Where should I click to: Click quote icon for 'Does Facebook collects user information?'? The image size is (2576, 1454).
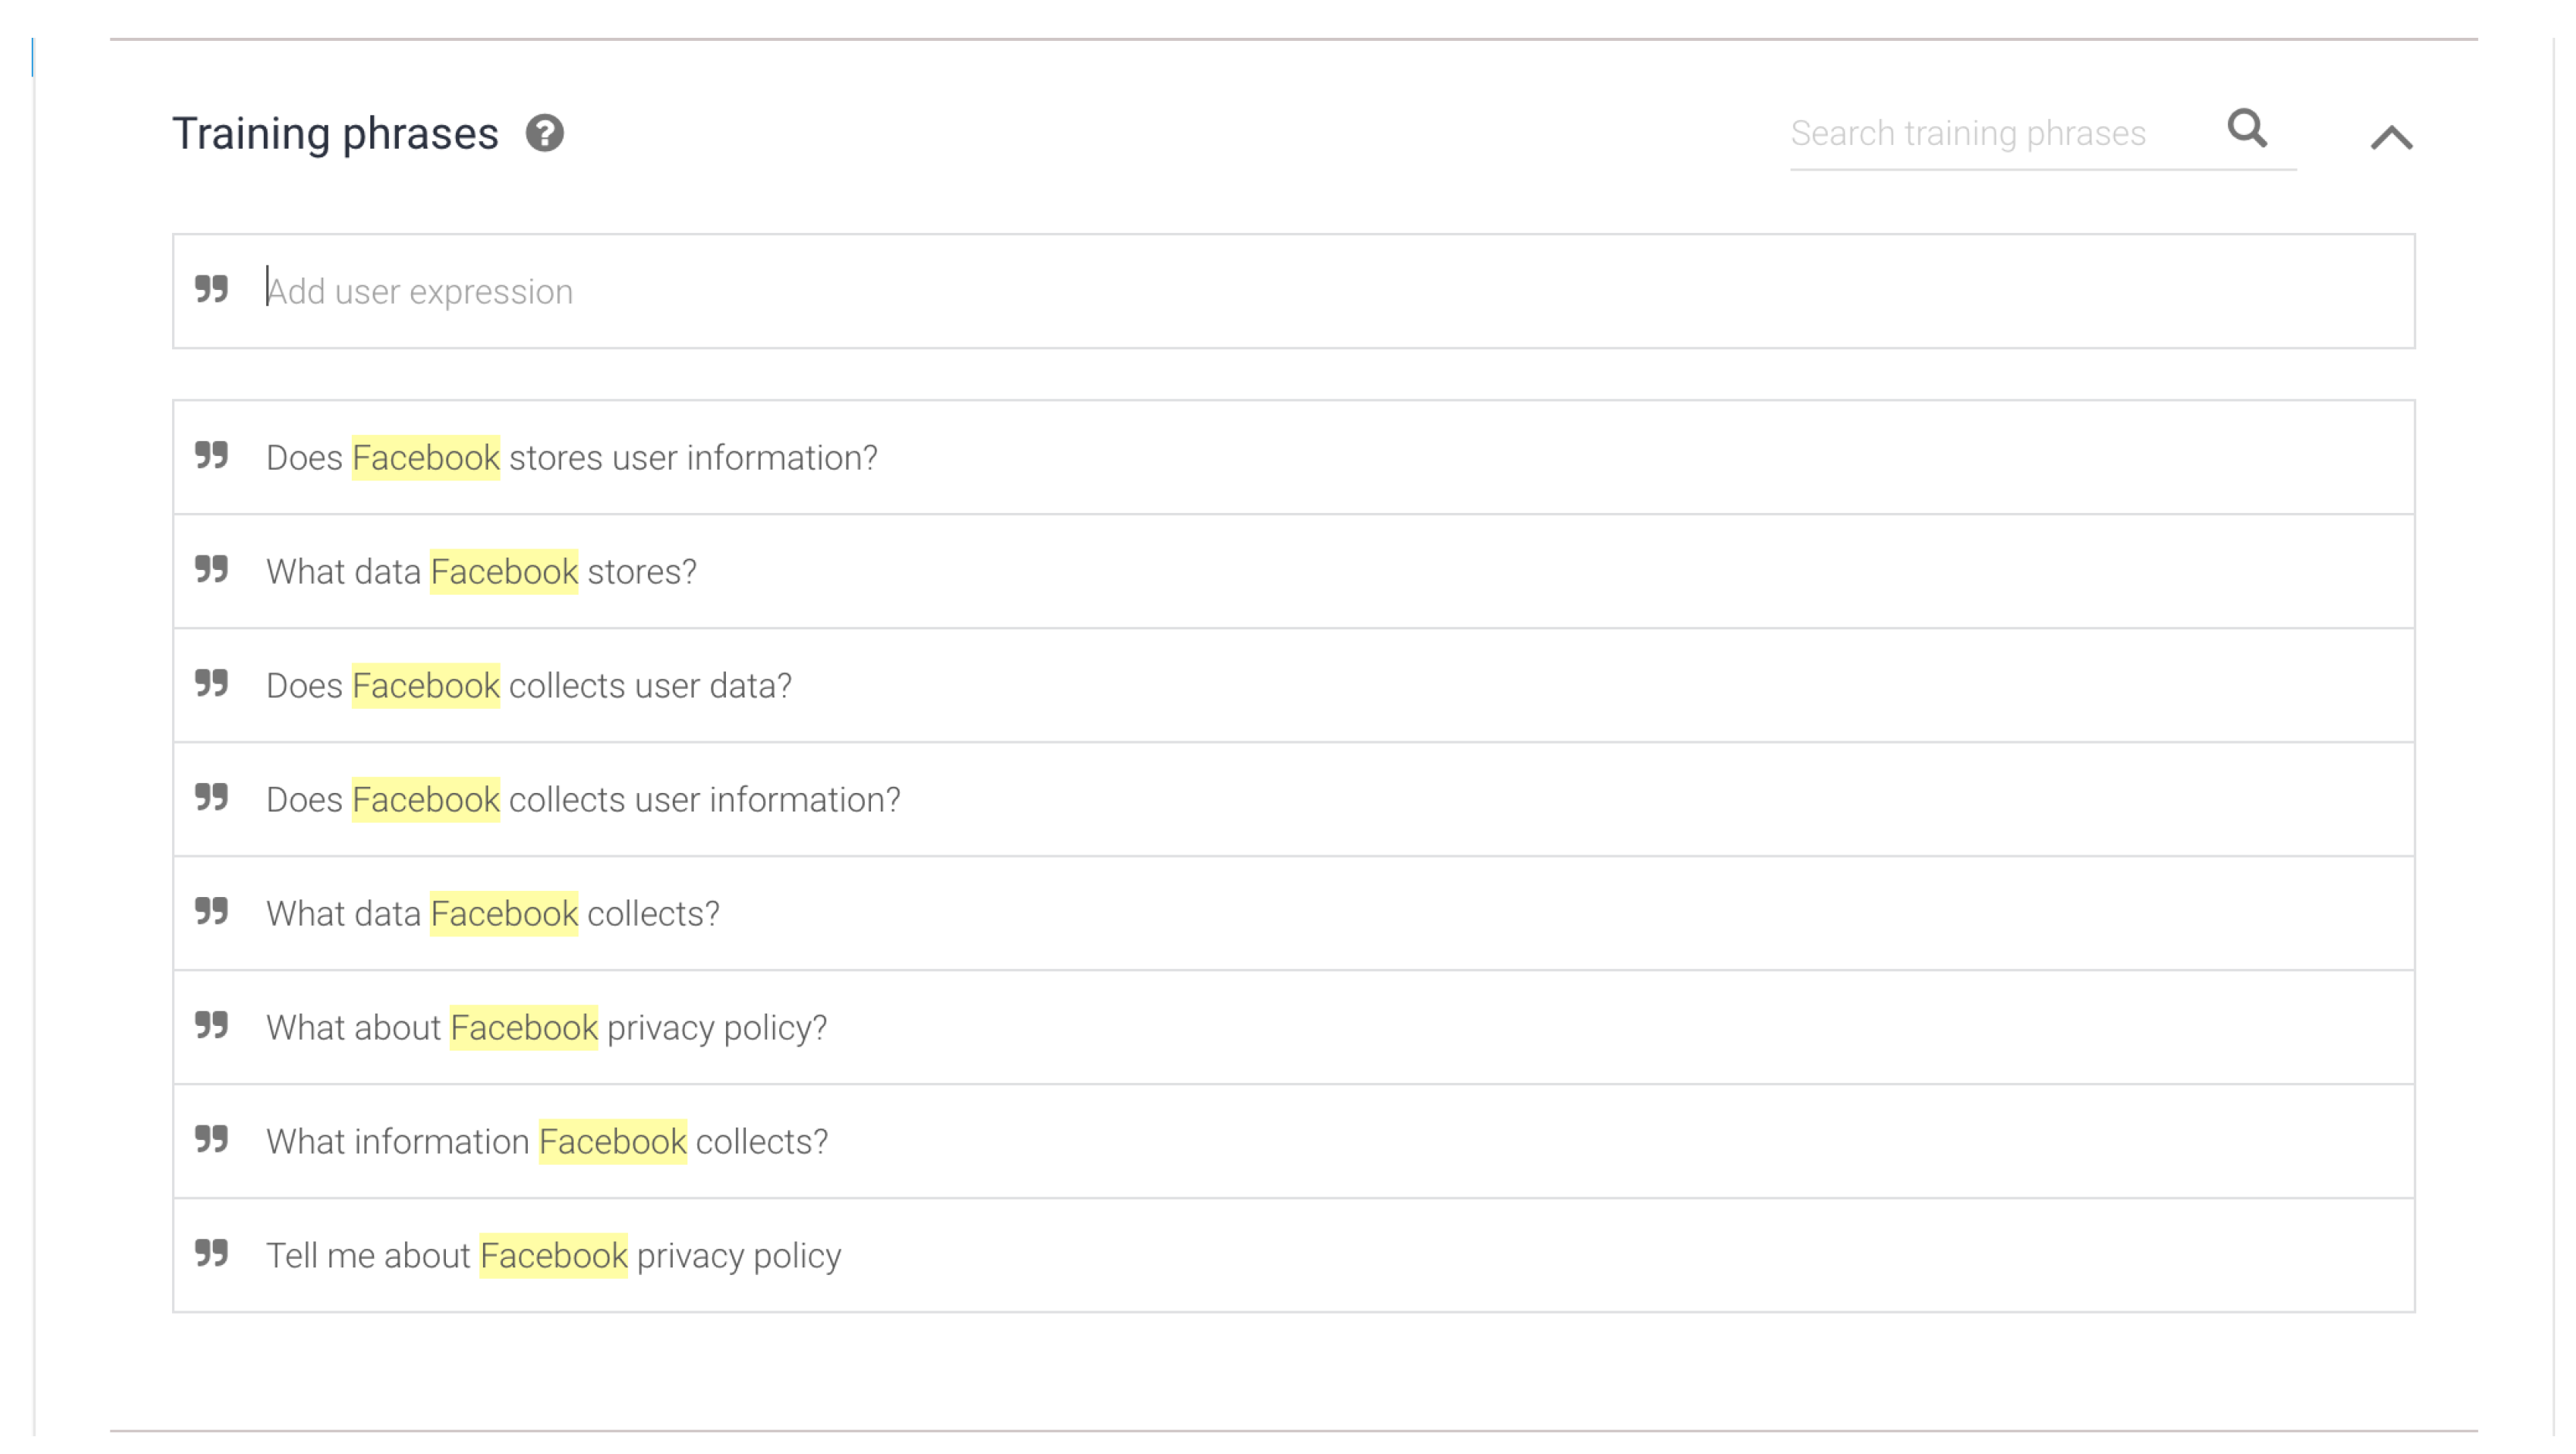(212, 797)
